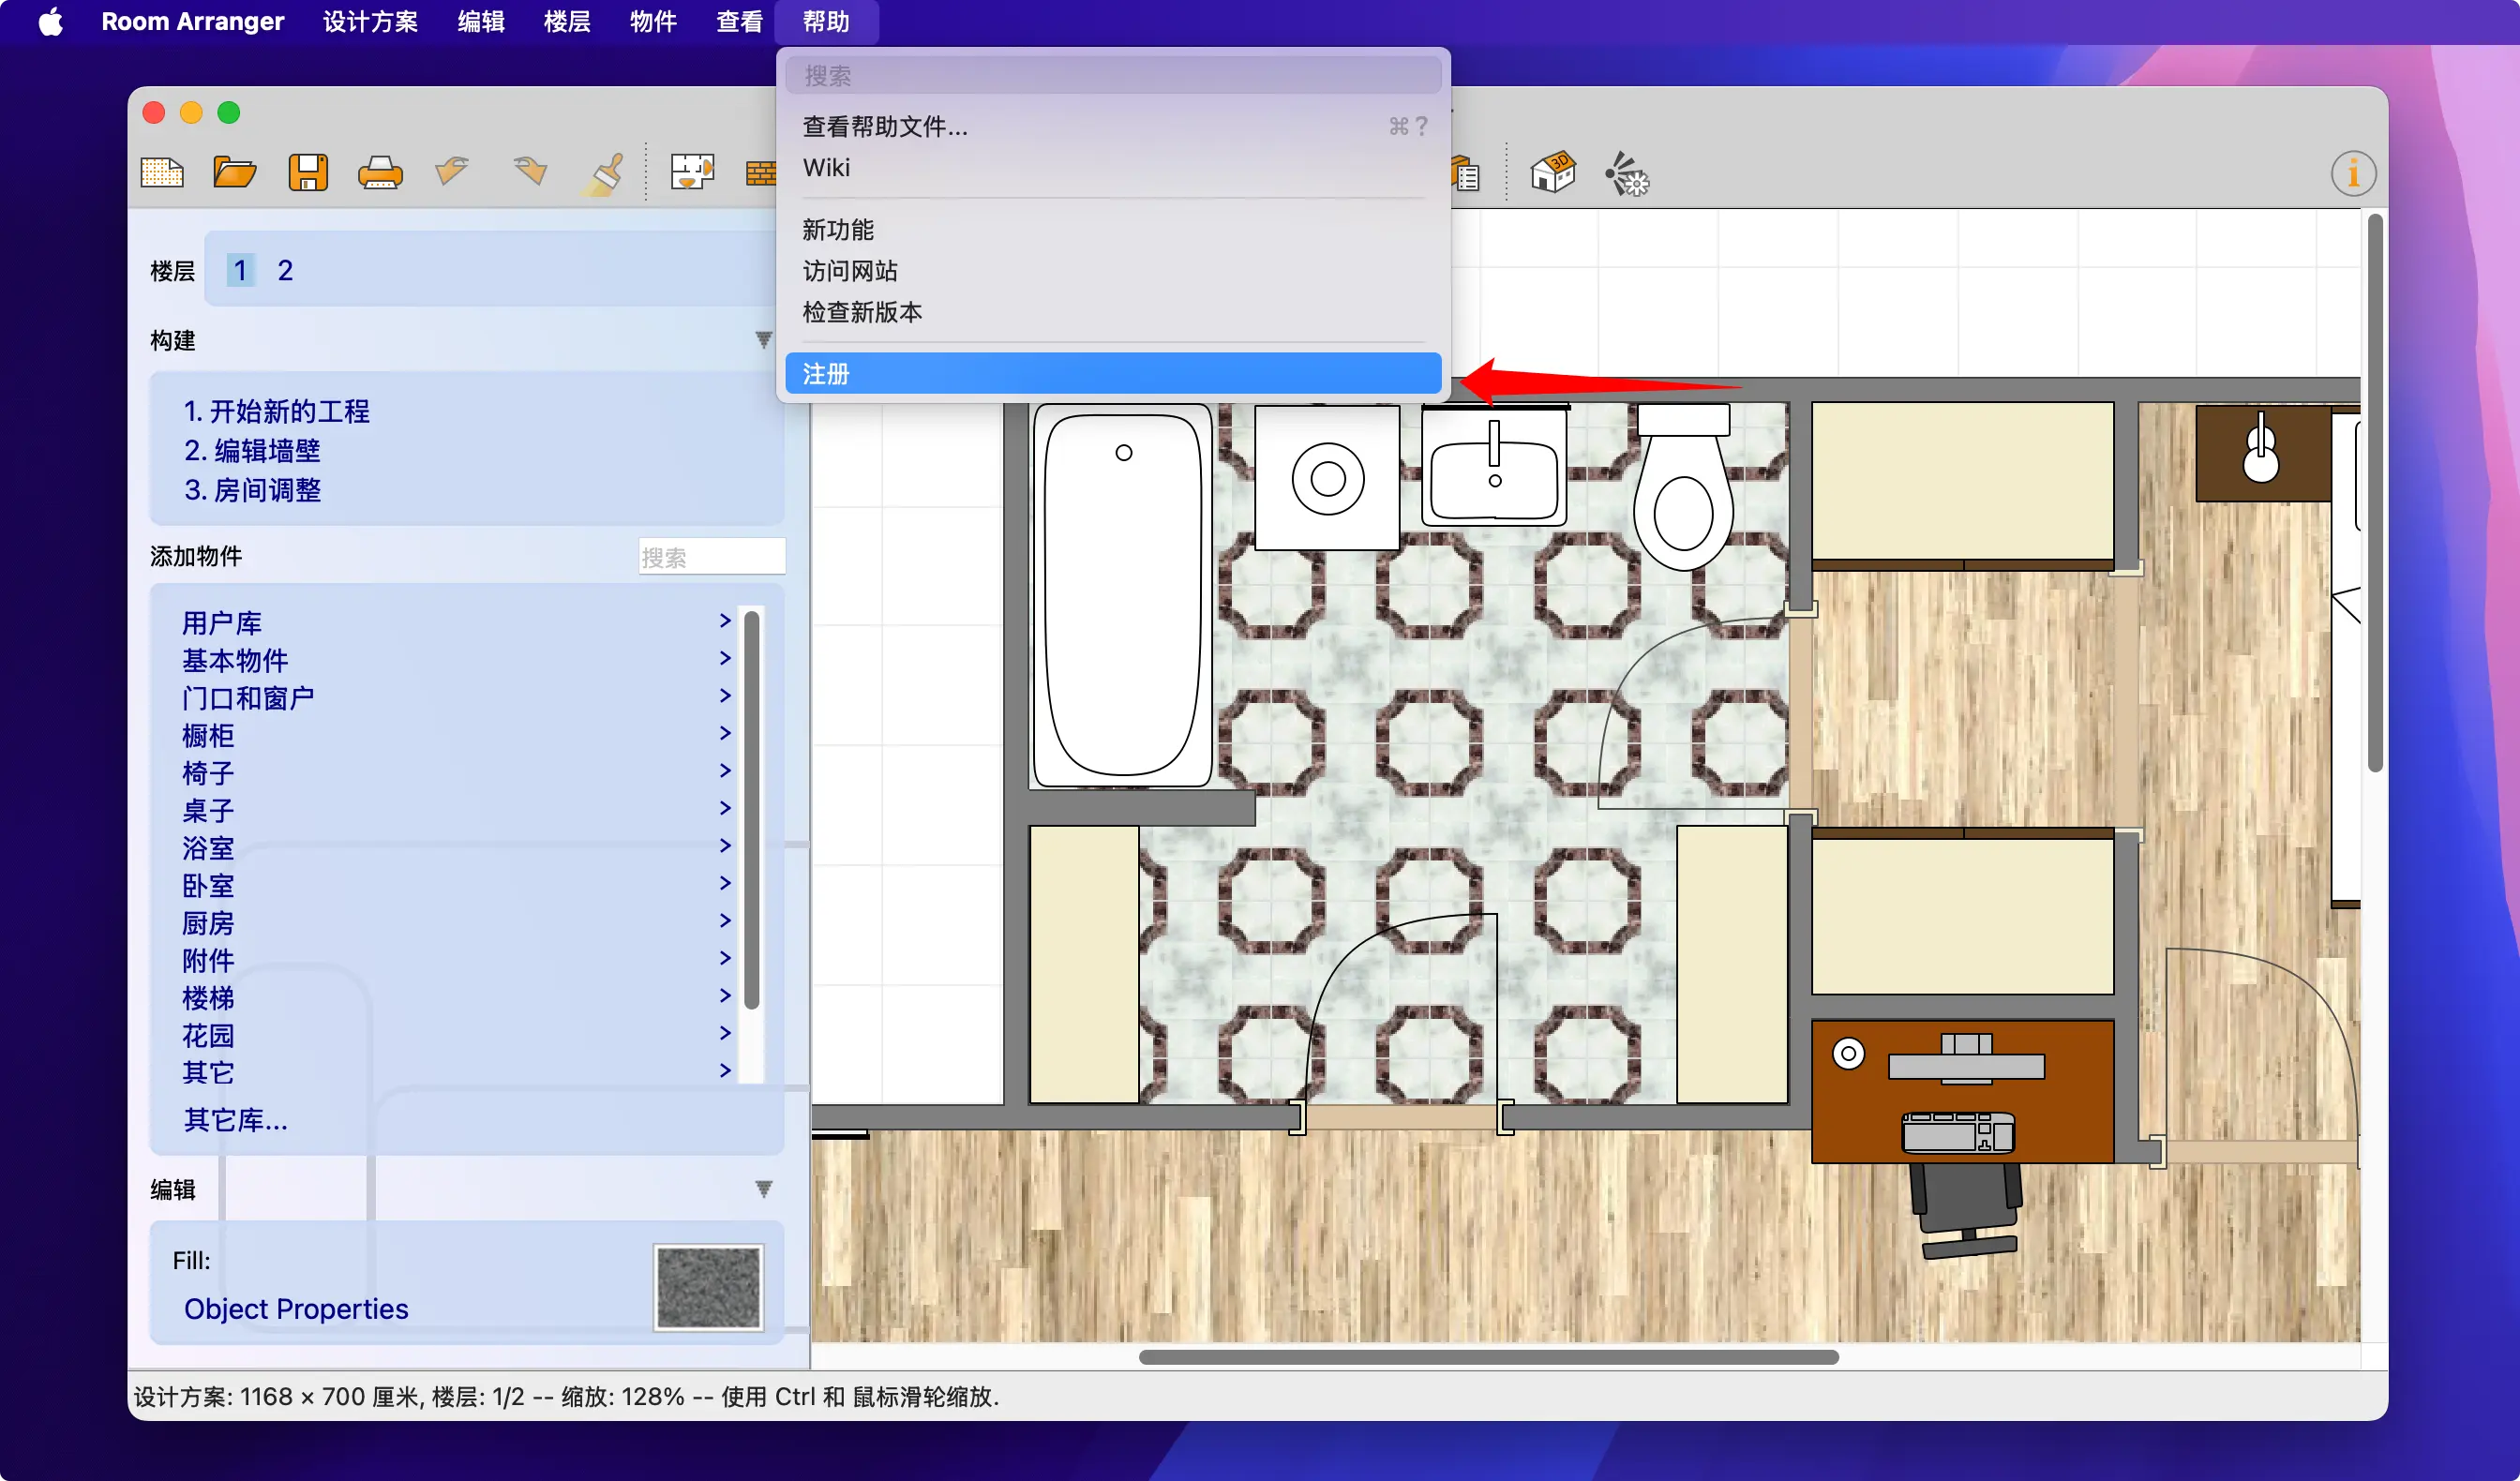2520x1481 pixels.
Task: Expand the 门口和窗户 category
Action: tap(248, 698)
